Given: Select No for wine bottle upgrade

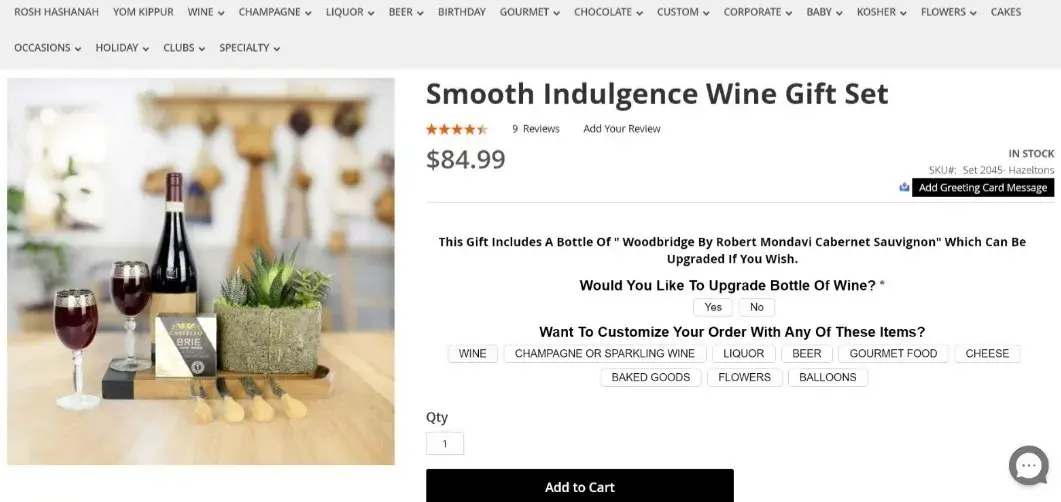Looking at the screenshot, I should click(757, 308).
